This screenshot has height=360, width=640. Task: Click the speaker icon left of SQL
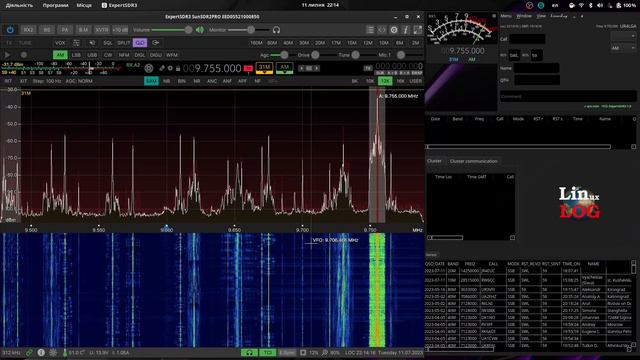coord(92,42)
